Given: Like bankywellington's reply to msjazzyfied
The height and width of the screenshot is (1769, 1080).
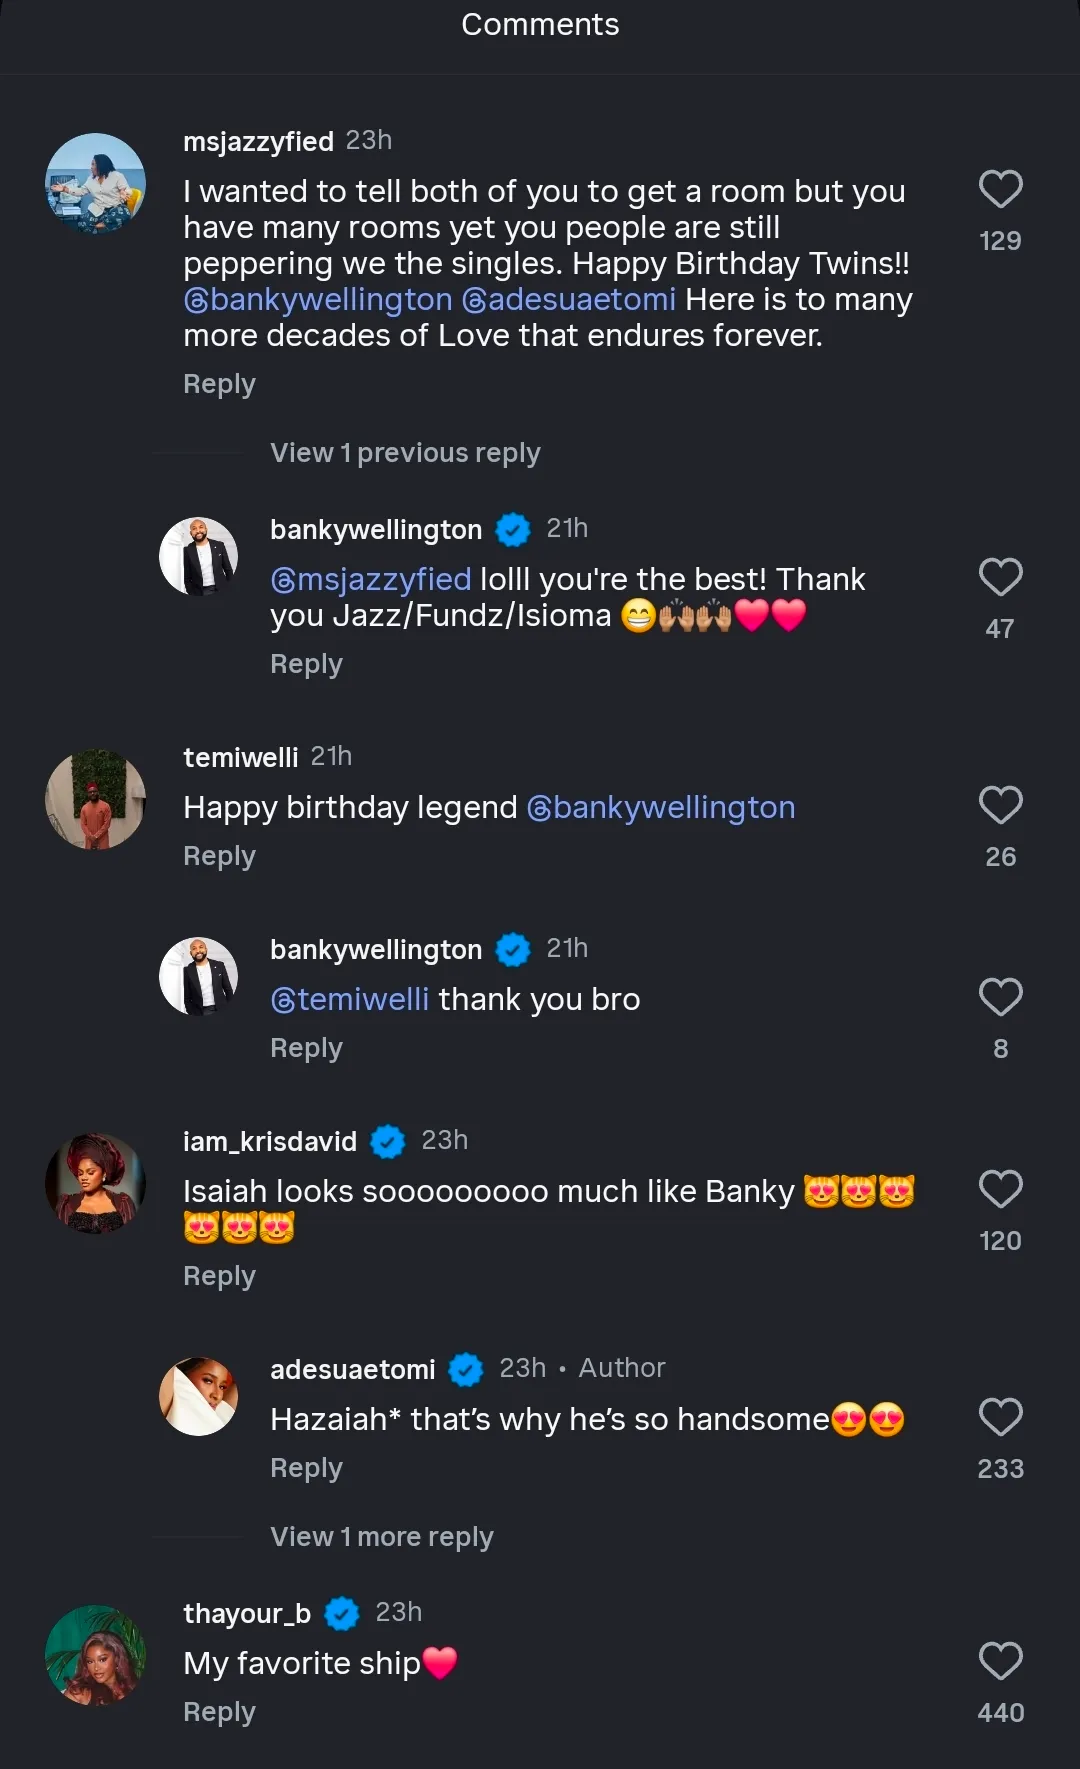Looking at the screenshot, I should click(1000, 577).
